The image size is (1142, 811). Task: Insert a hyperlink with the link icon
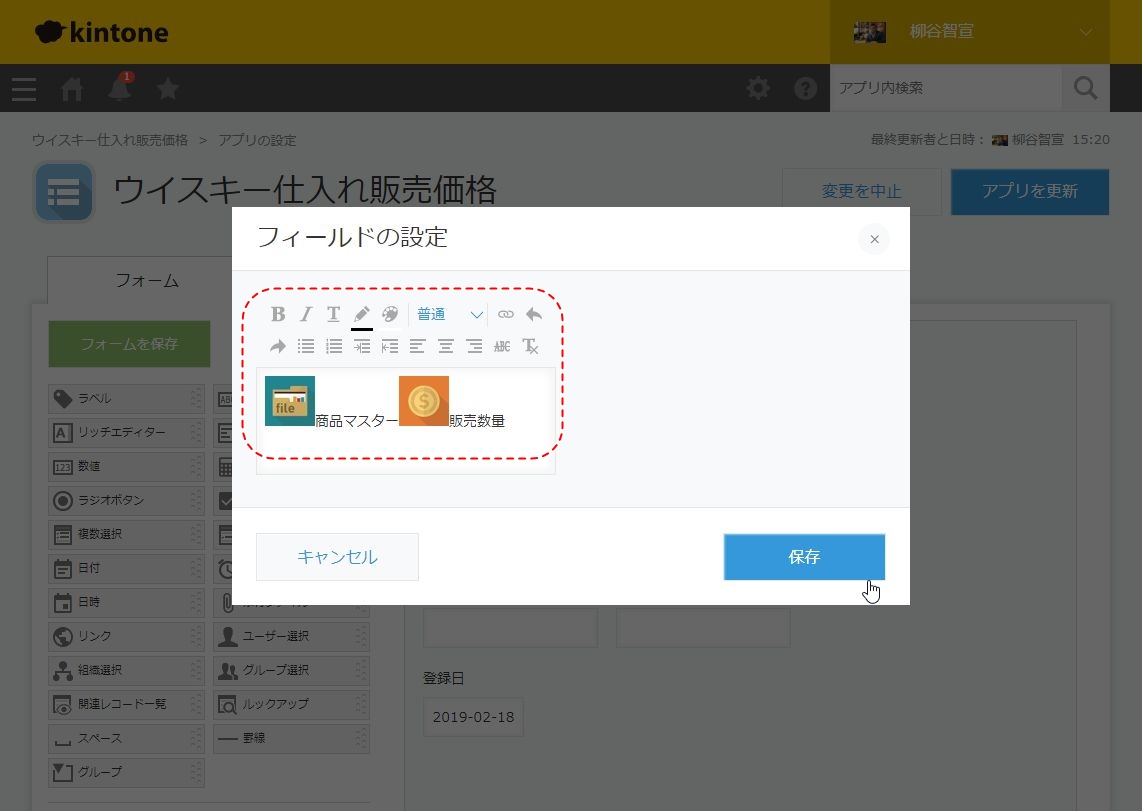pyautogui.click(x=505, y=314)
